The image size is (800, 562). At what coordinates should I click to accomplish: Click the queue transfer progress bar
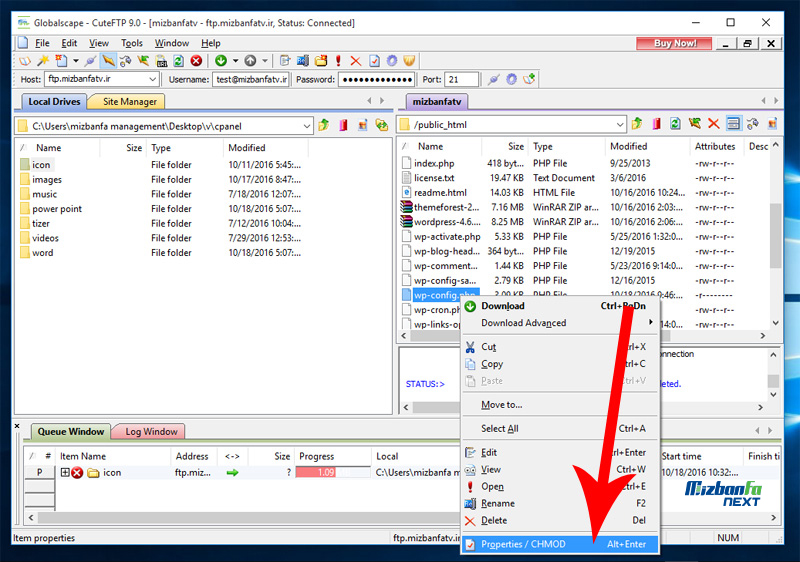tap(332, 472)
